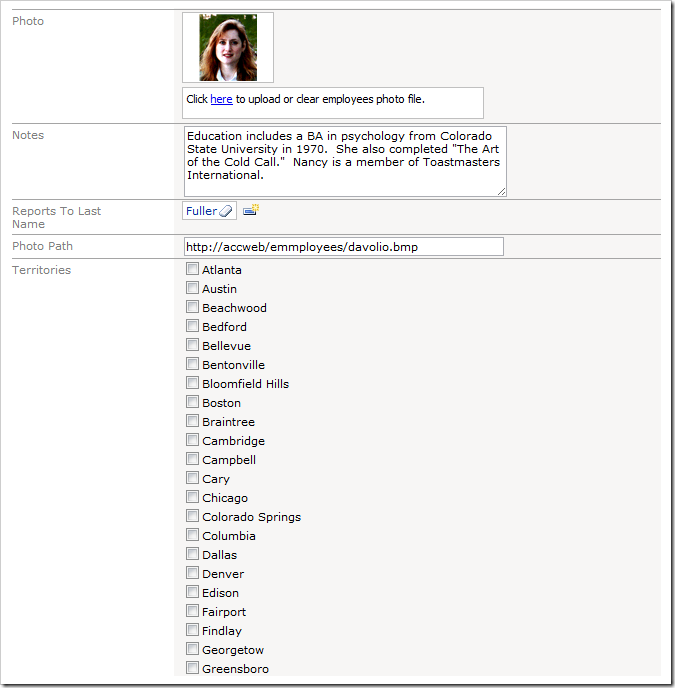Screen dimensions: 675x688
Task: Enable the Cary checkbox
Action: click(192, 478)
